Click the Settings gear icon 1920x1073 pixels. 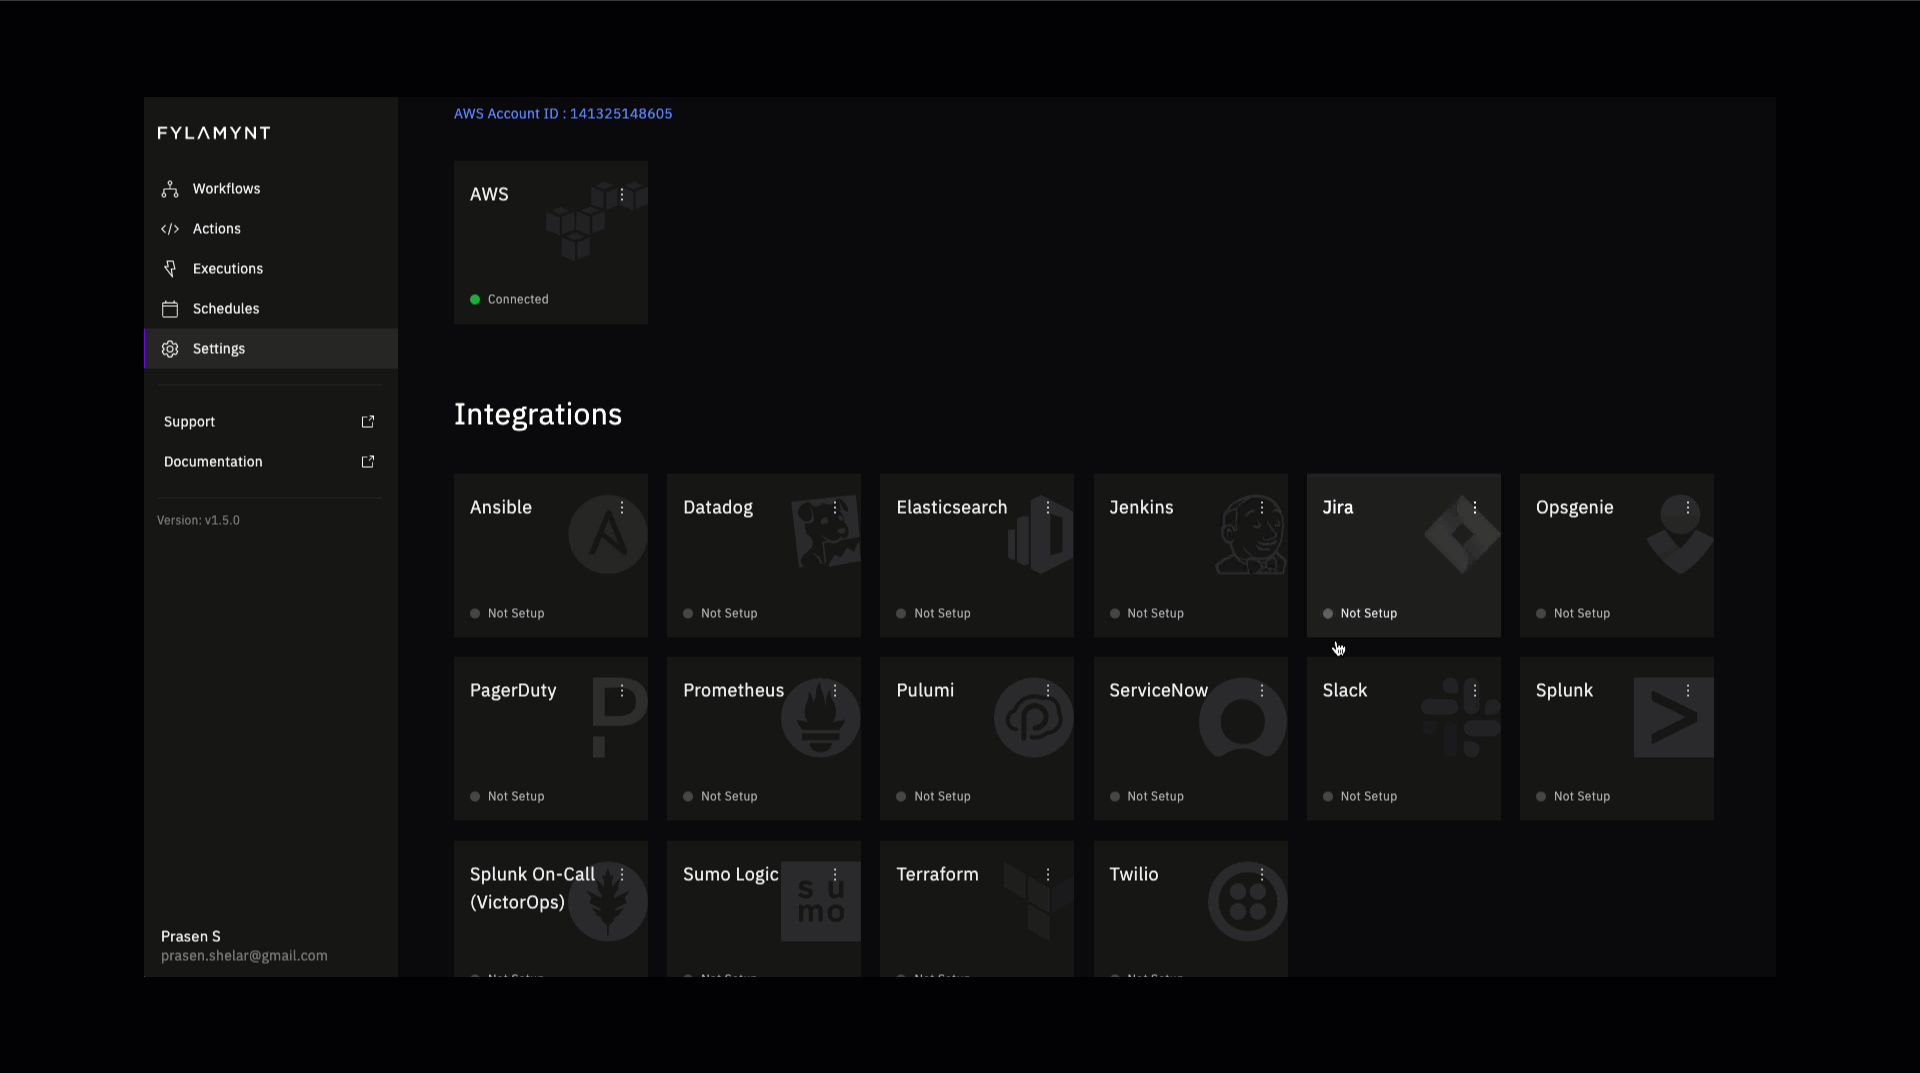pos(170,349)
